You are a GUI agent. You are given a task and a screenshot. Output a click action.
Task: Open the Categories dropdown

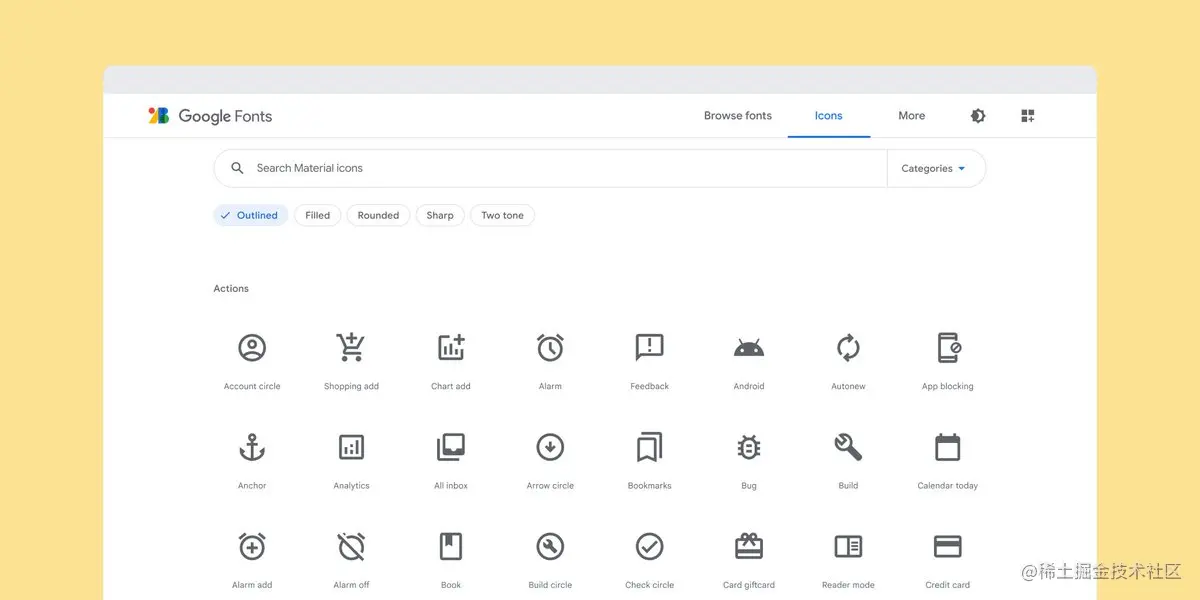pos(934,168)
